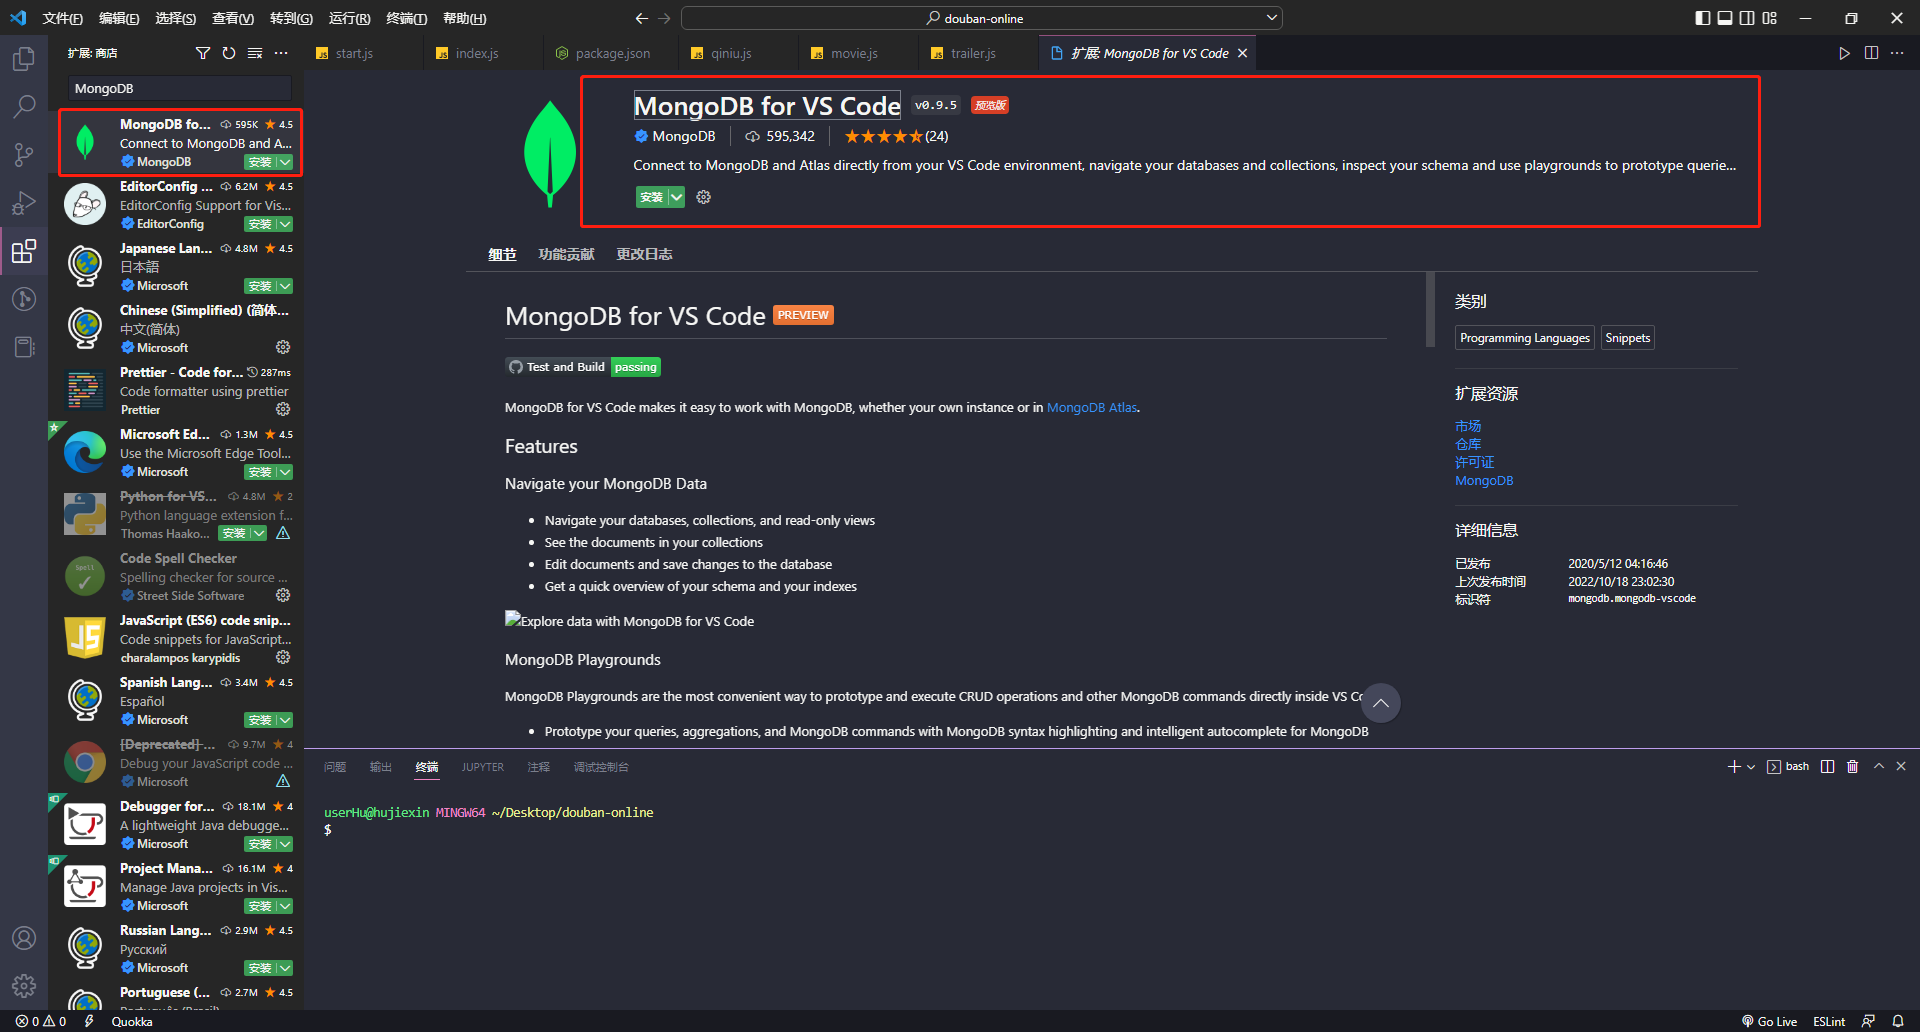Open the Explorer view in activity bar
Screen dimensions: 1920x1032
pyautogui.click(x=24, y=59)
